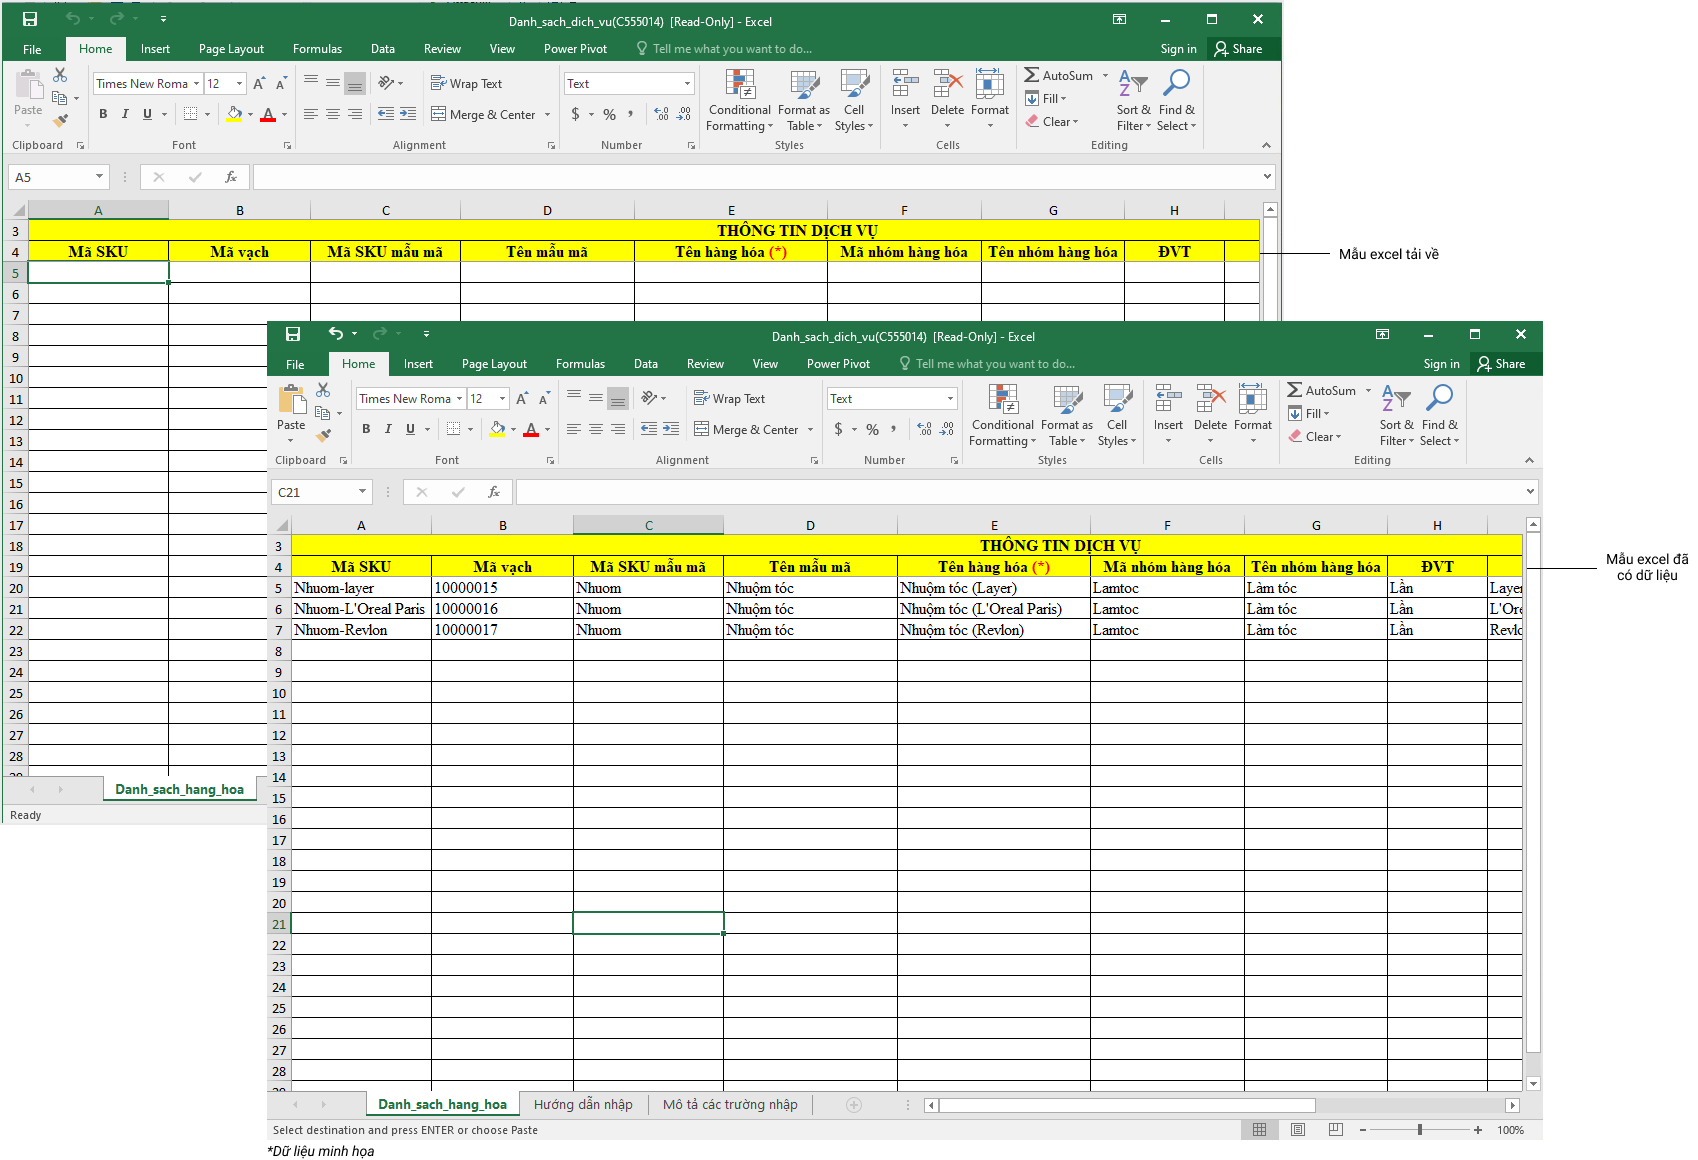
Task: Toggle Wrap Text in the front window
Action: (x=729, y=399)
